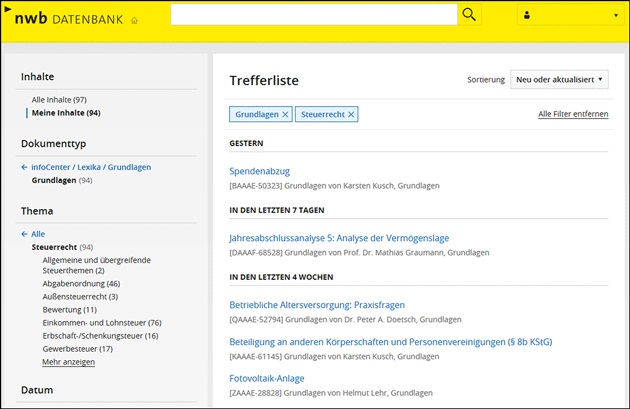Image resolution: width=630 pixels, height=409 pixels.
Task: Remove the Grundlagen filter chip
Action: tap(285, 115)
